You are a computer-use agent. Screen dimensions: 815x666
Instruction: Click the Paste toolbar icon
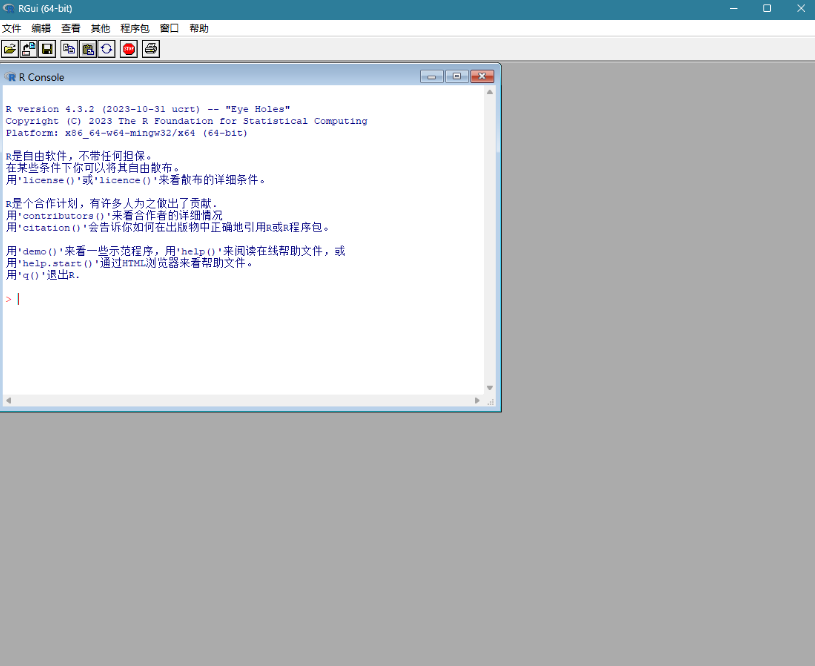[88, 49]
